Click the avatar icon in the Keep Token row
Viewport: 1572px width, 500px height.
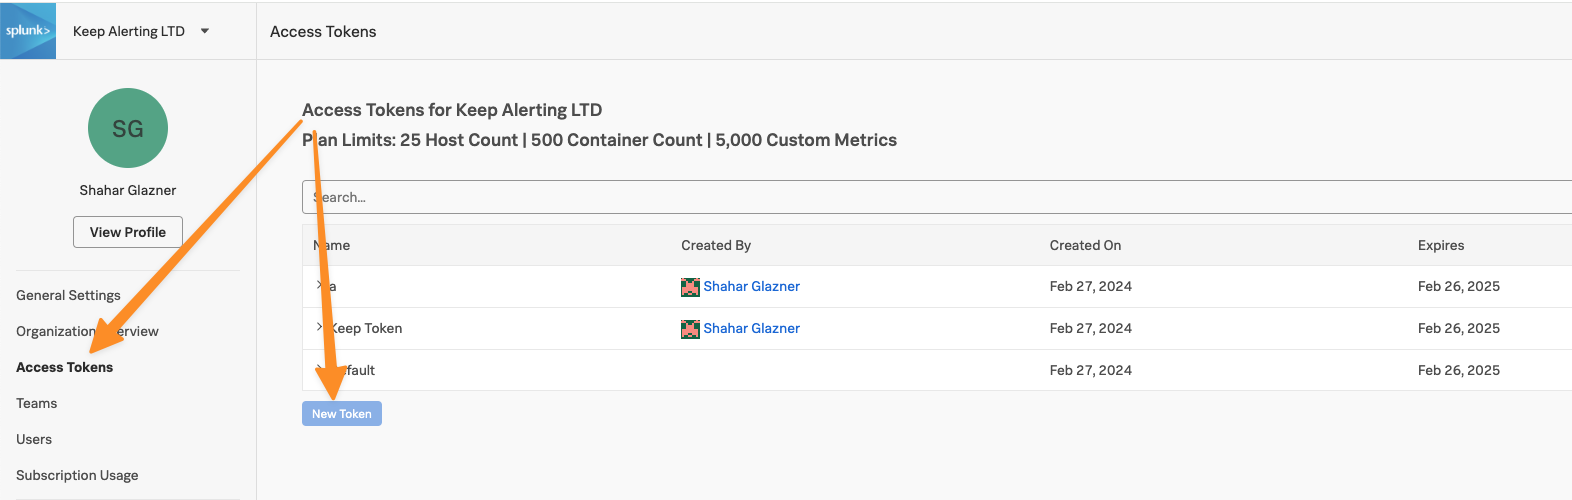click(690, 329)
